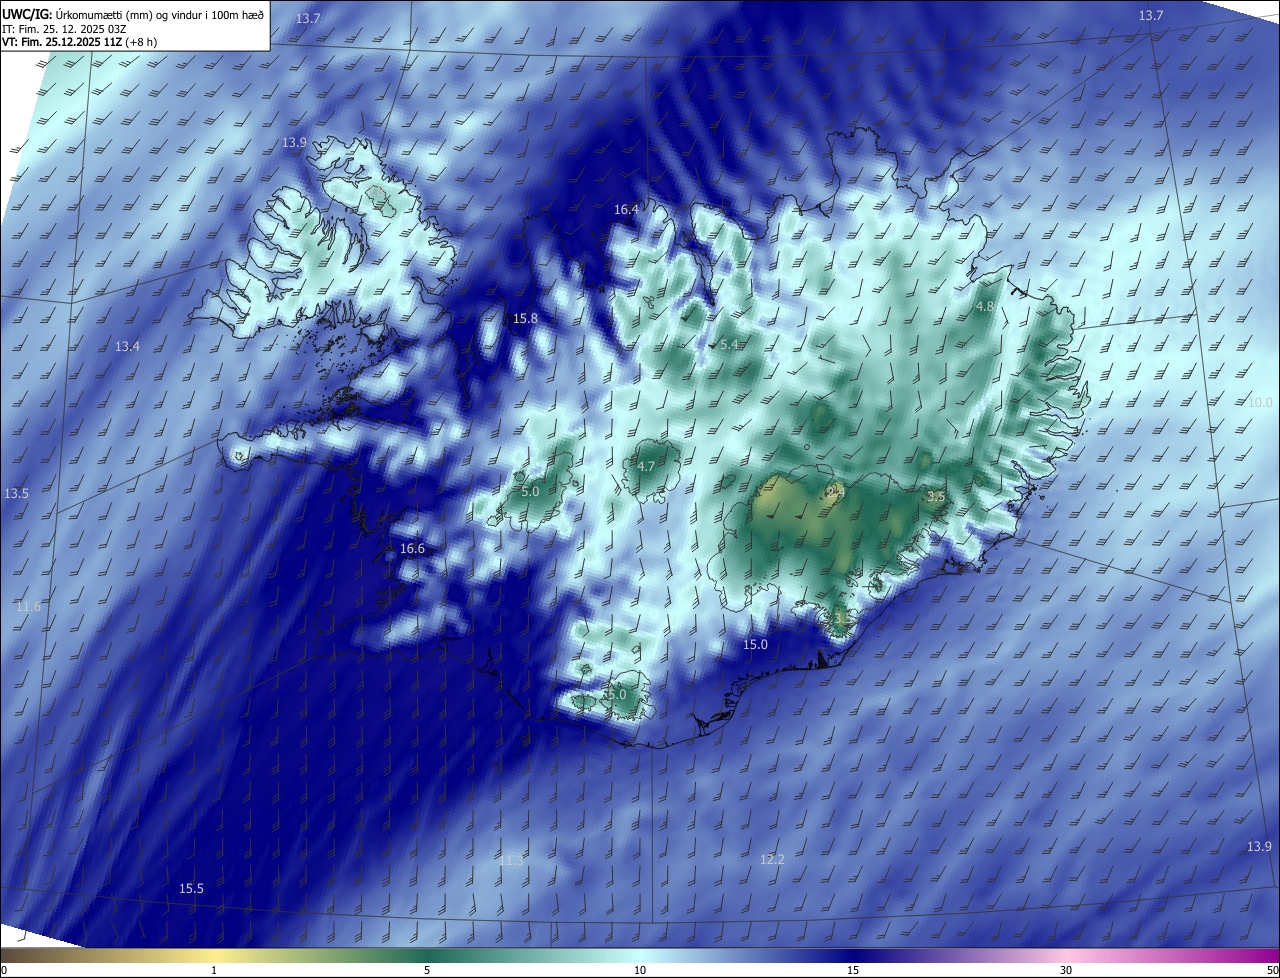Image resolution: width=1280 pixels, height=978 pixels.
Task: Click the map title 'Úrkomumætti (mm) og vindur í 100m hæð'
Action: pyautogui.click(x=160, y=14)
